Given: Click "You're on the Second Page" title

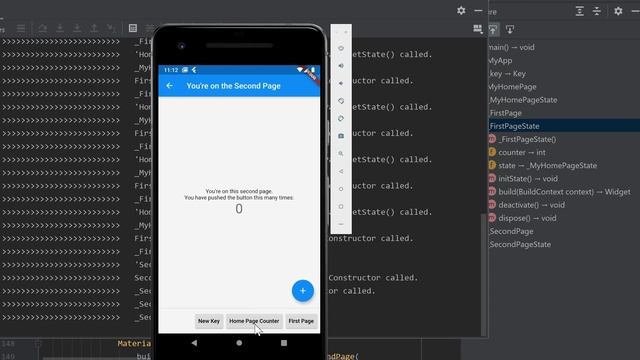Looking at the screenshot, I should [233, 86].
